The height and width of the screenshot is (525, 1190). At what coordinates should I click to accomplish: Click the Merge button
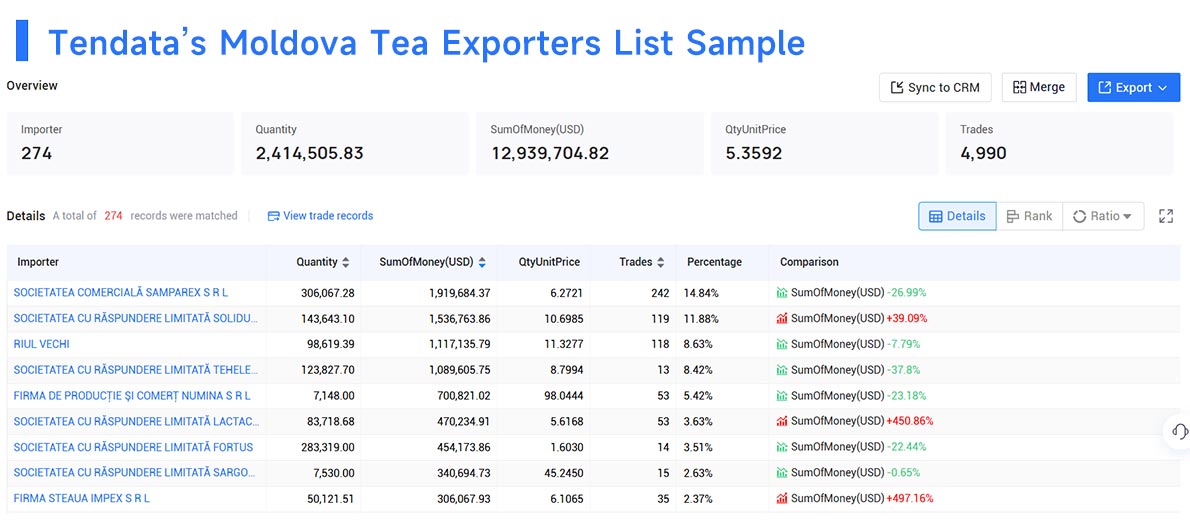tap(1039, 87)
